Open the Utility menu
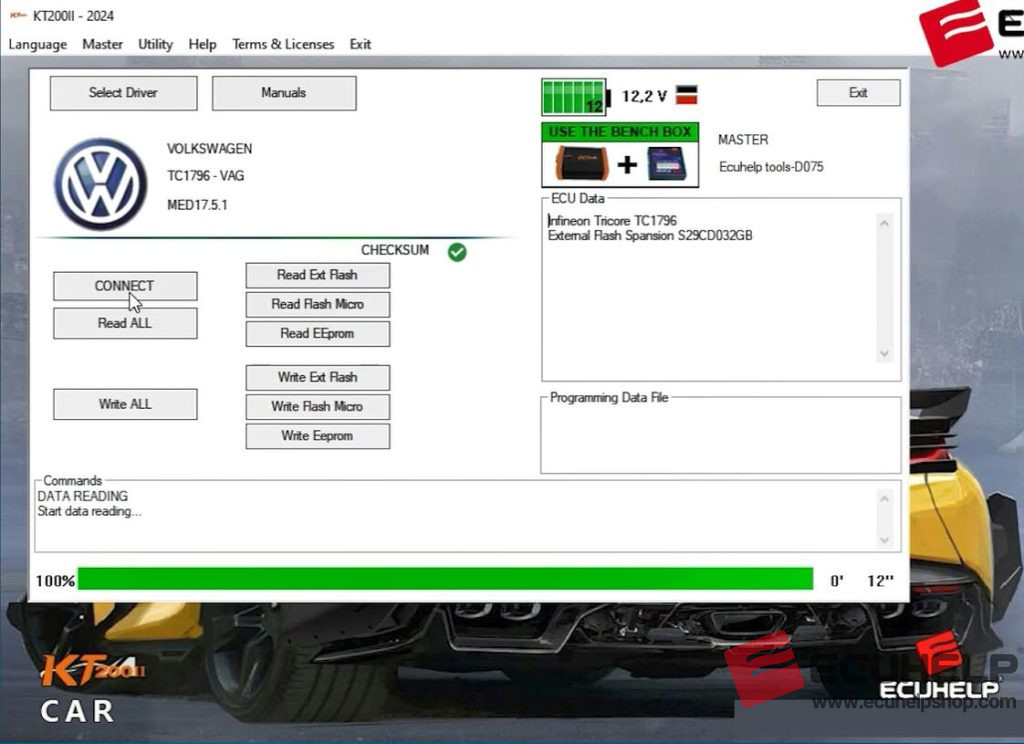The width and height of the screenshot is (1024, 744). (x=155, y=44)
